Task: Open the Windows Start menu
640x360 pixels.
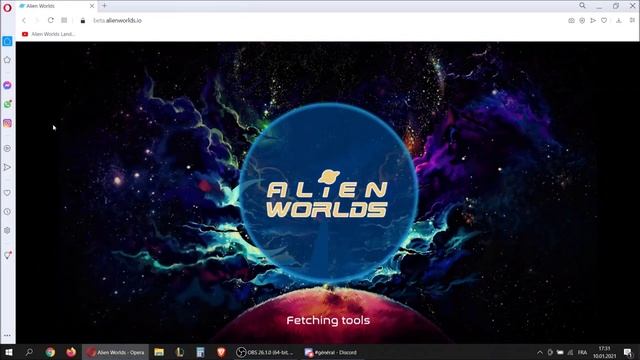Action: [x=8, y=352]
